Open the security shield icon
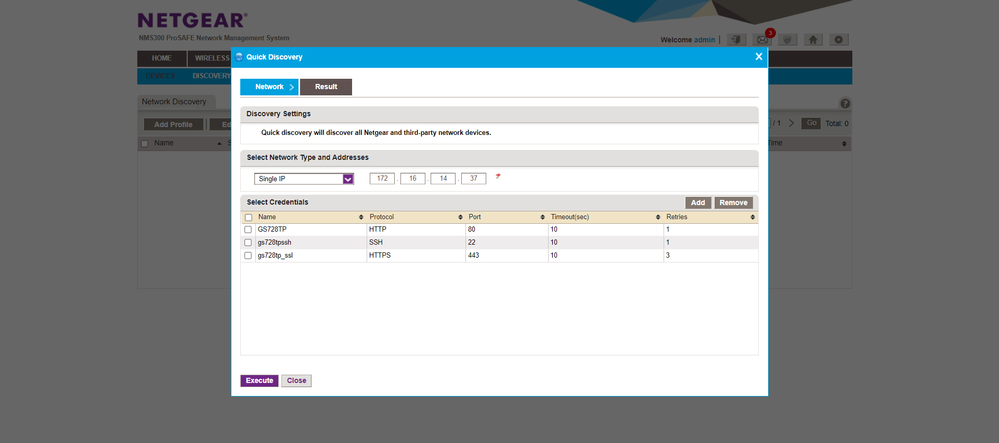Screen dimensions: 999x443 click(788, 40)
